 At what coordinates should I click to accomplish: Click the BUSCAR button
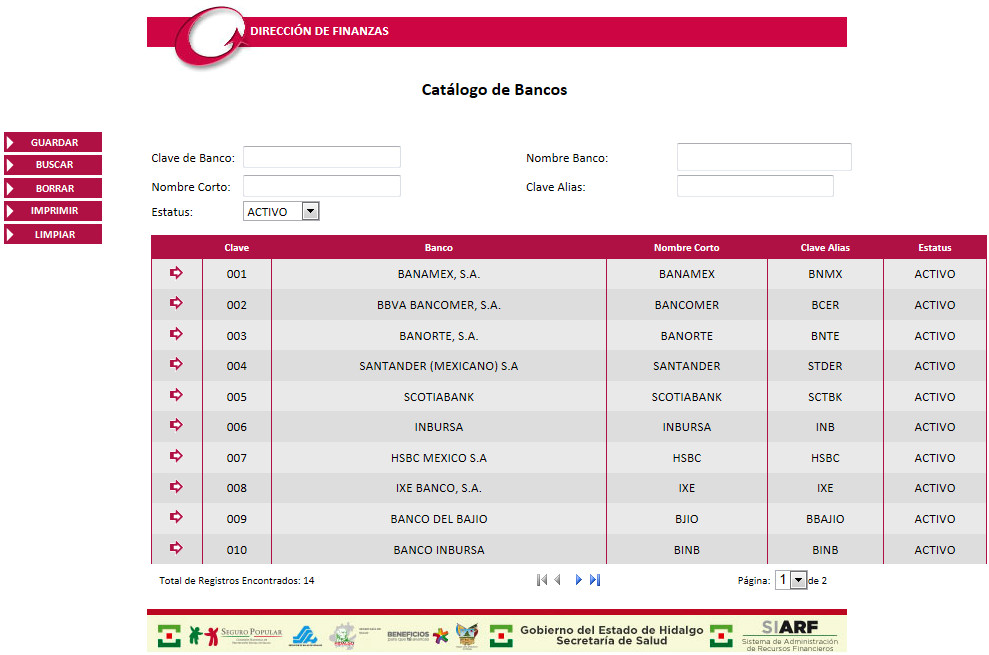(x=53, y=165)
